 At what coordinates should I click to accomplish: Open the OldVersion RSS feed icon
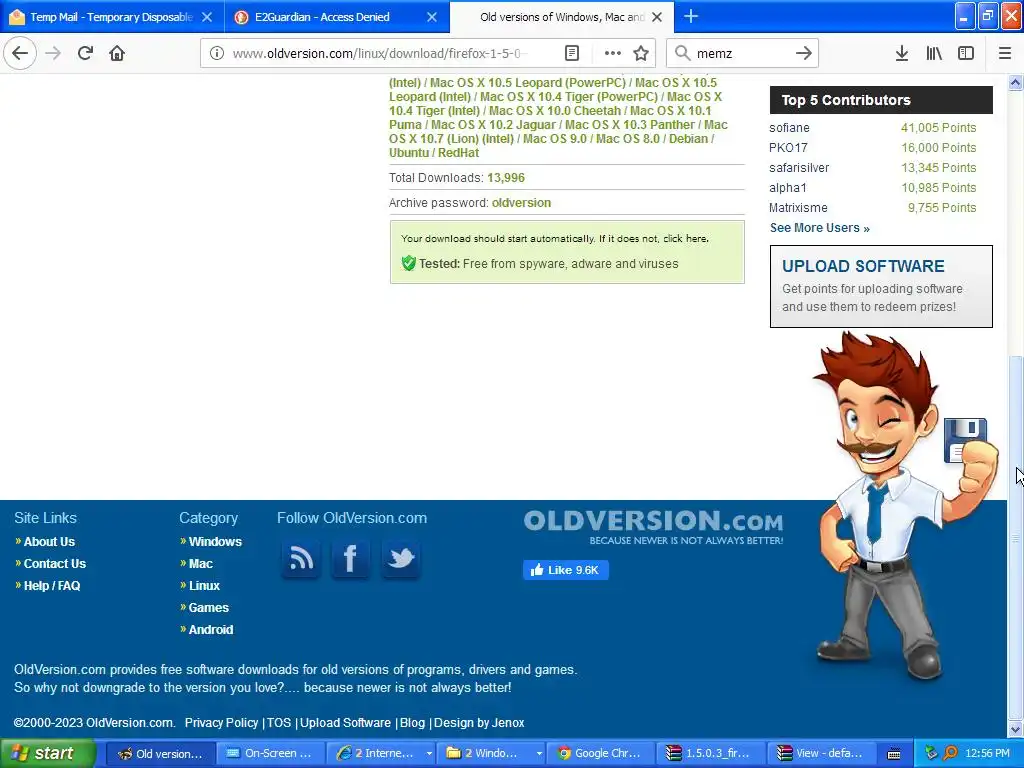pos(301,558)
